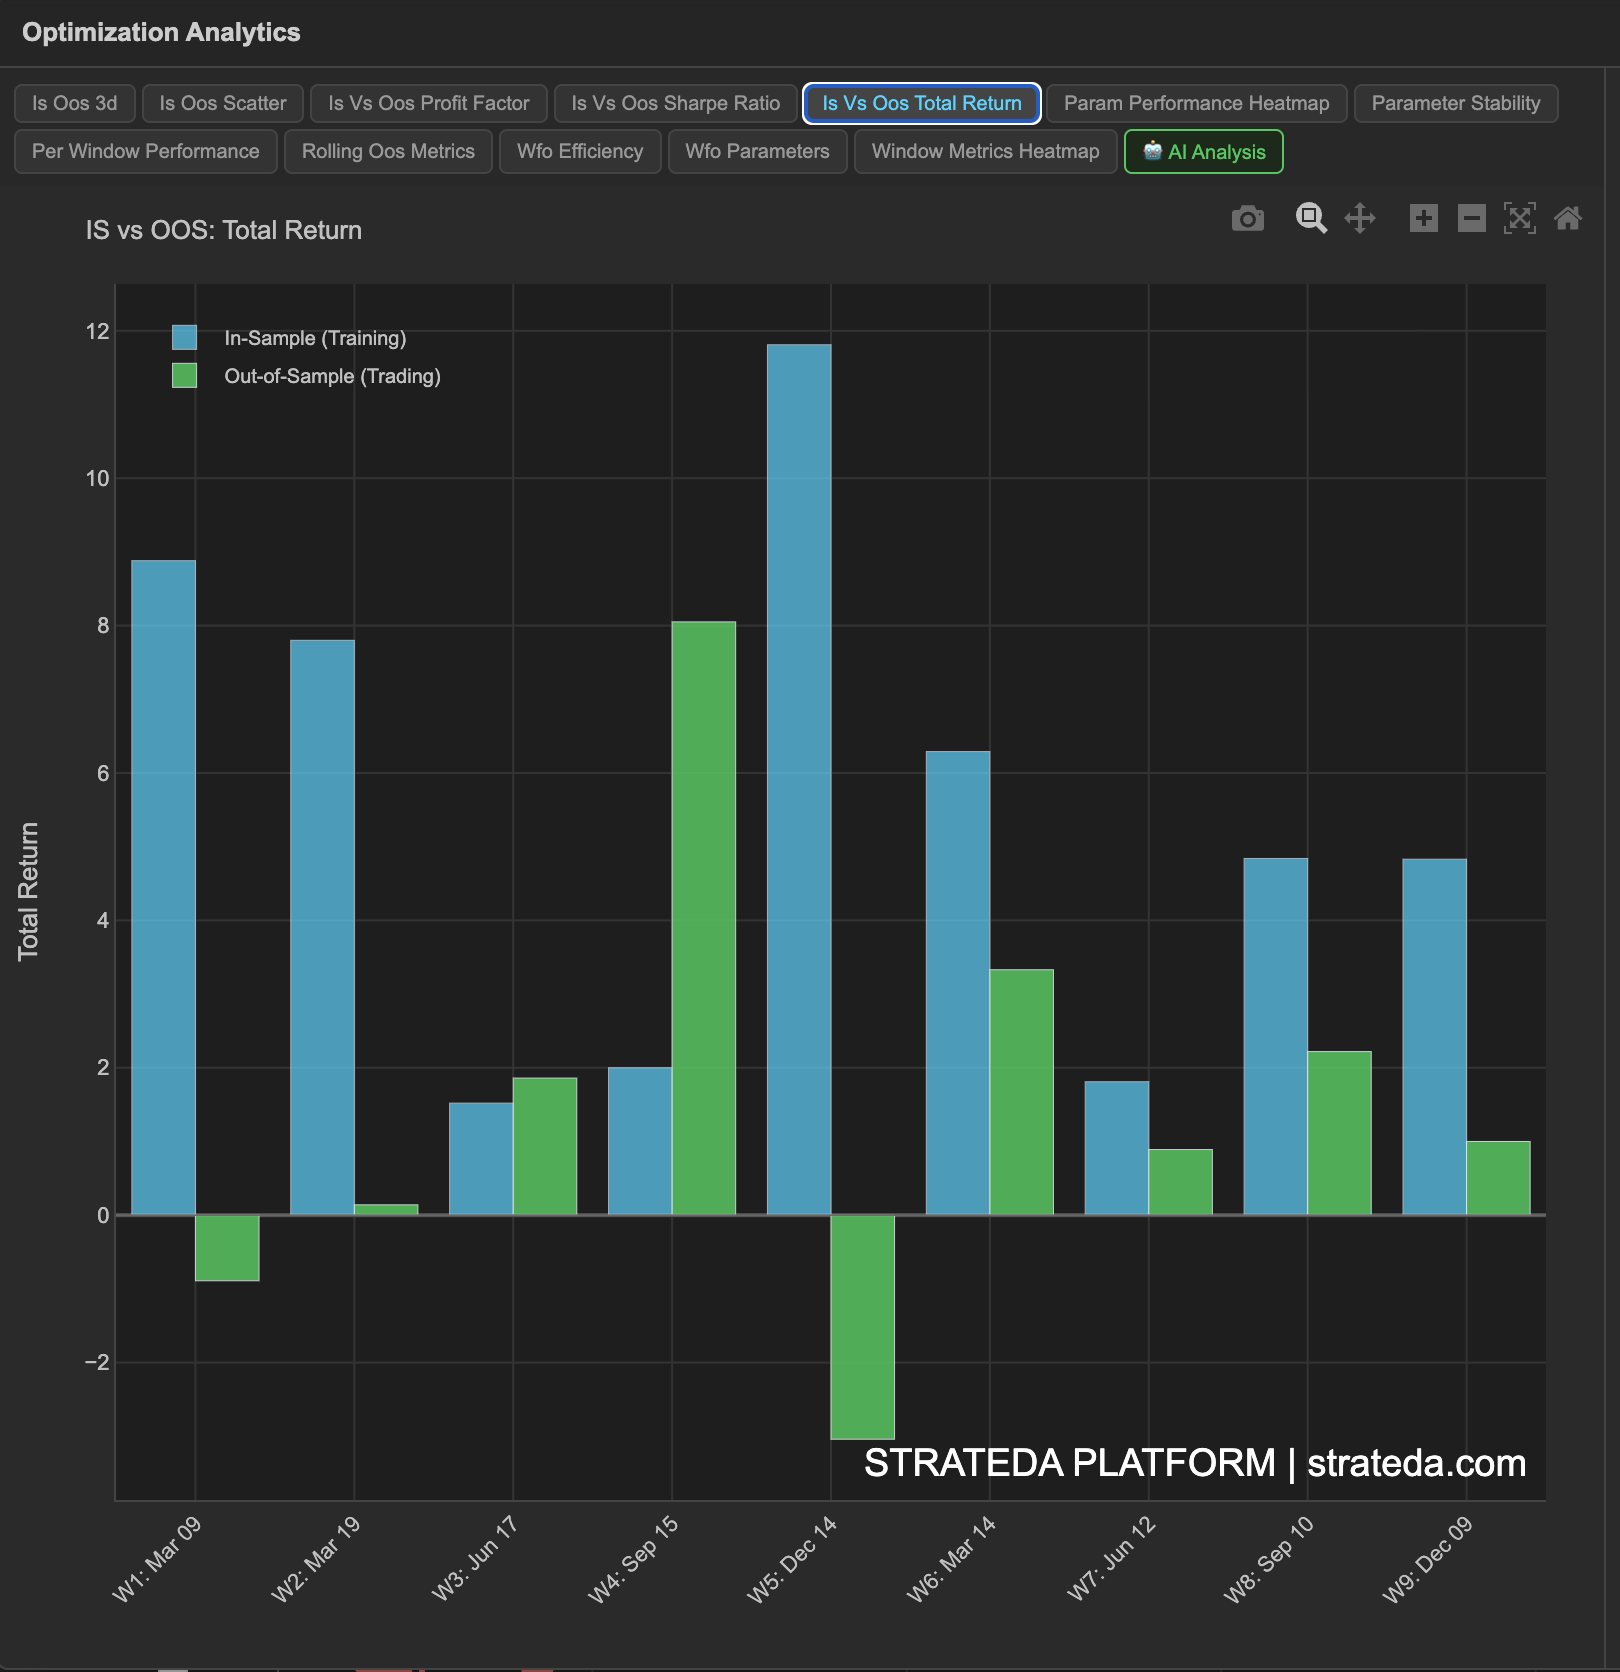This screenshot has width=1620, height=1672.
Task: Hide Out-of-Sample (Trading) series via legend
Action: tap(333, 376)
